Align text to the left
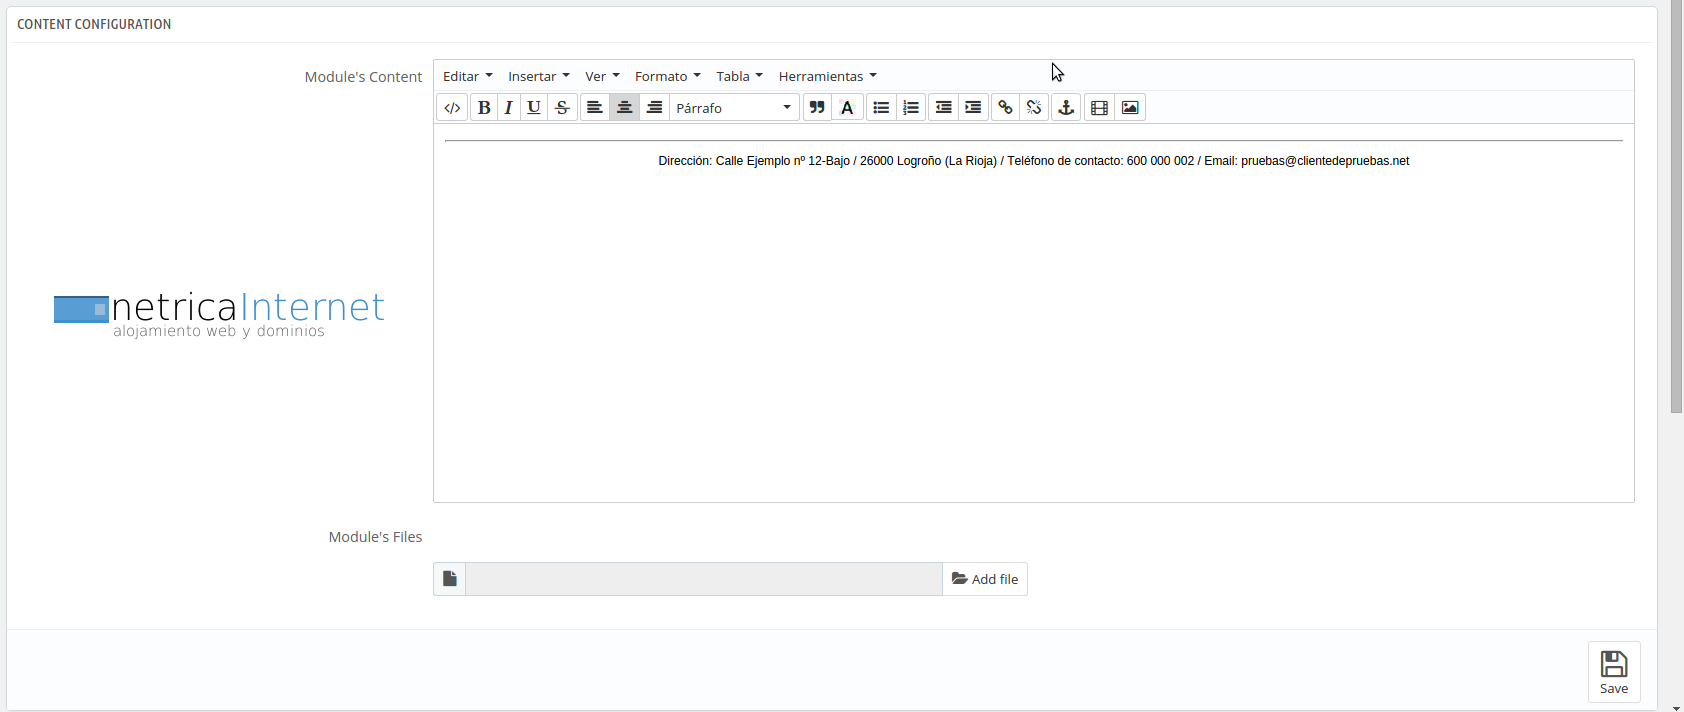Screen dimensions: 1684x712 (x=595, y=108)
